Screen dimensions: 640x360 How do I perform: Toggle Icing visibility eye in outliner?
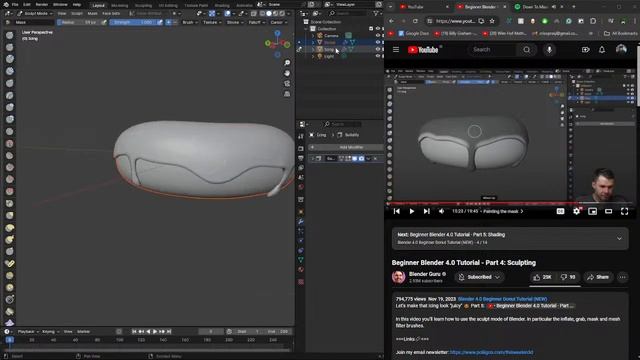coord(378,49)
